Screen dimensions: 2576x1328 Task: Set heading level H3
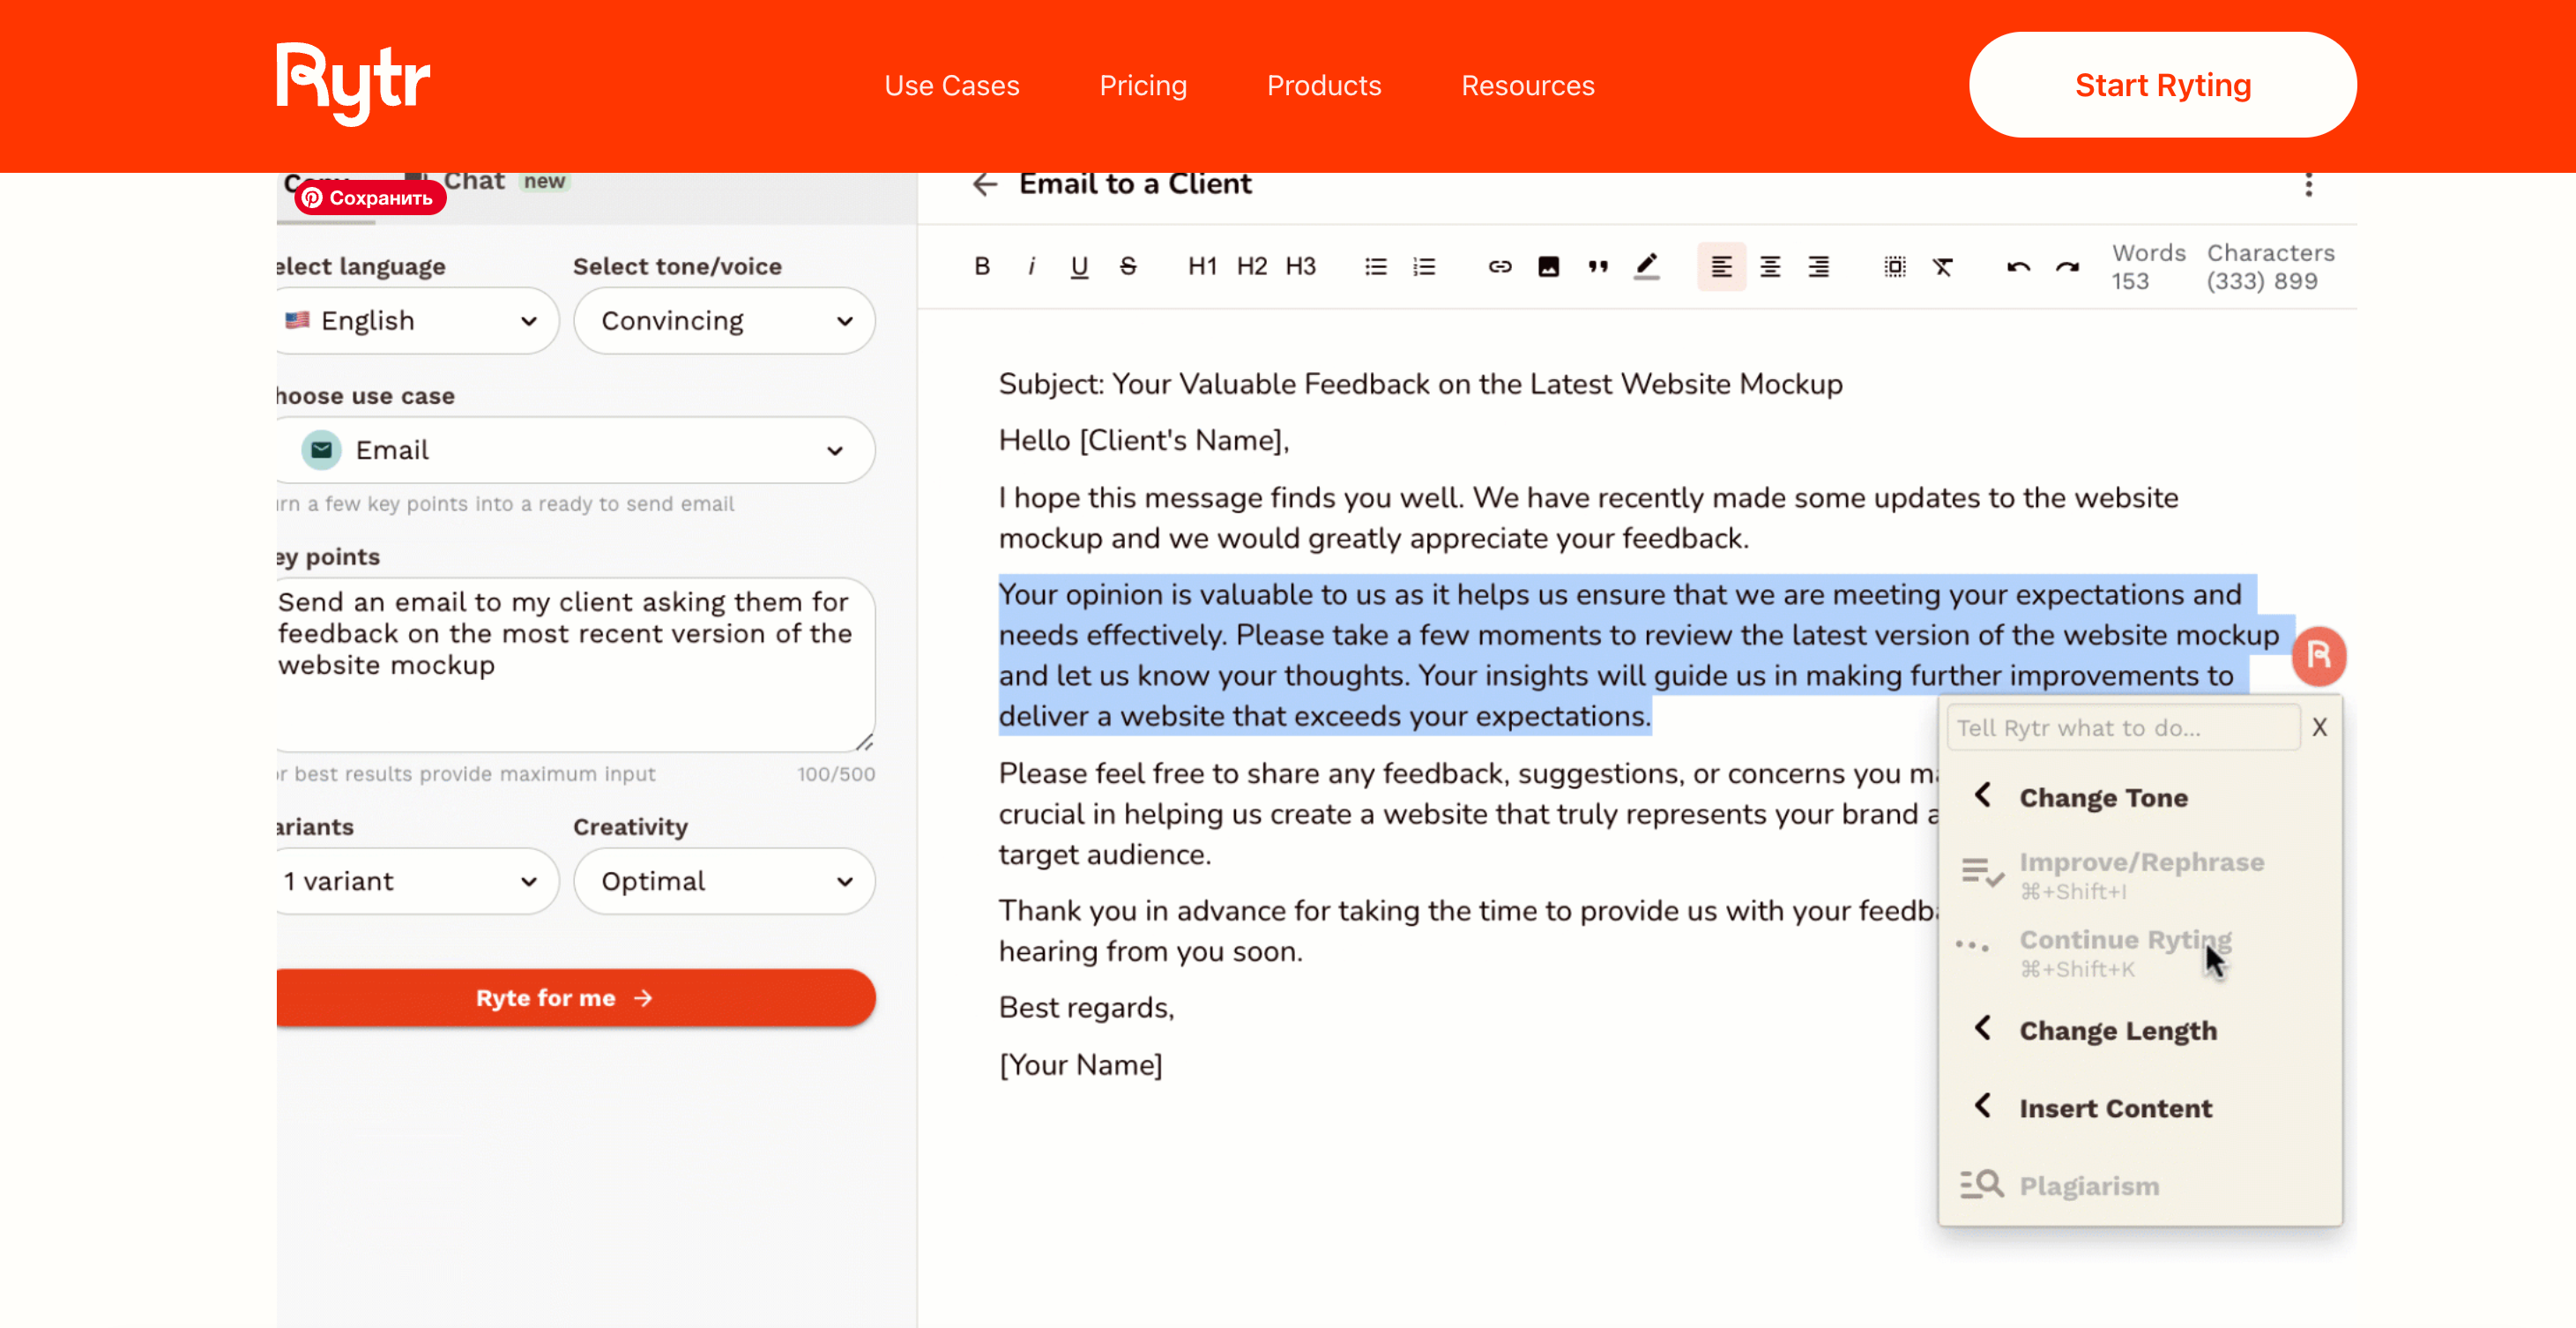coord(1300,266)
